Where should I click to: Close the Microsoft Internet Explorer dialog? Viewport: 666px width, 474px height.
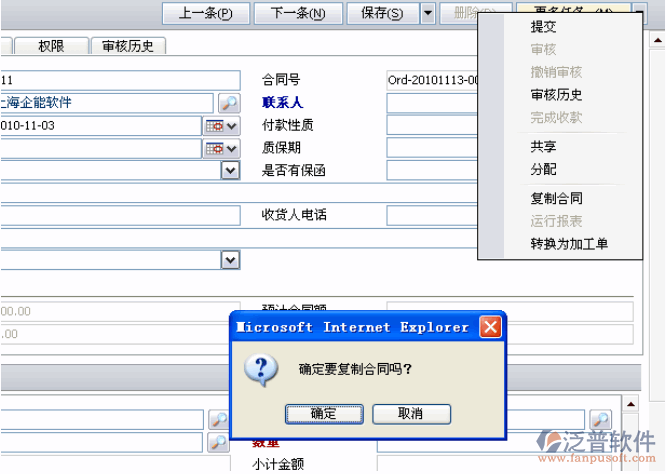coord(491,327)
